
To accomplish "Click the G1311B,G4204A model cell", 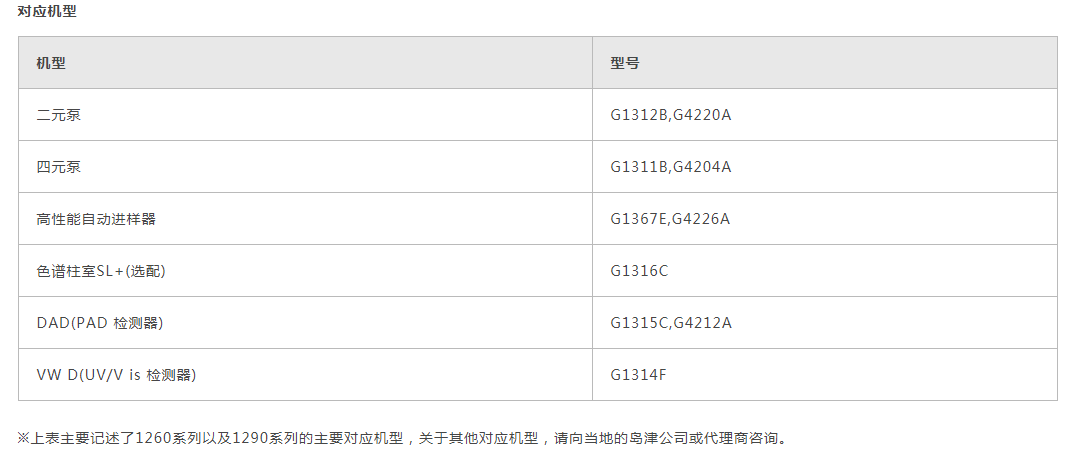I will pos(825,167).
